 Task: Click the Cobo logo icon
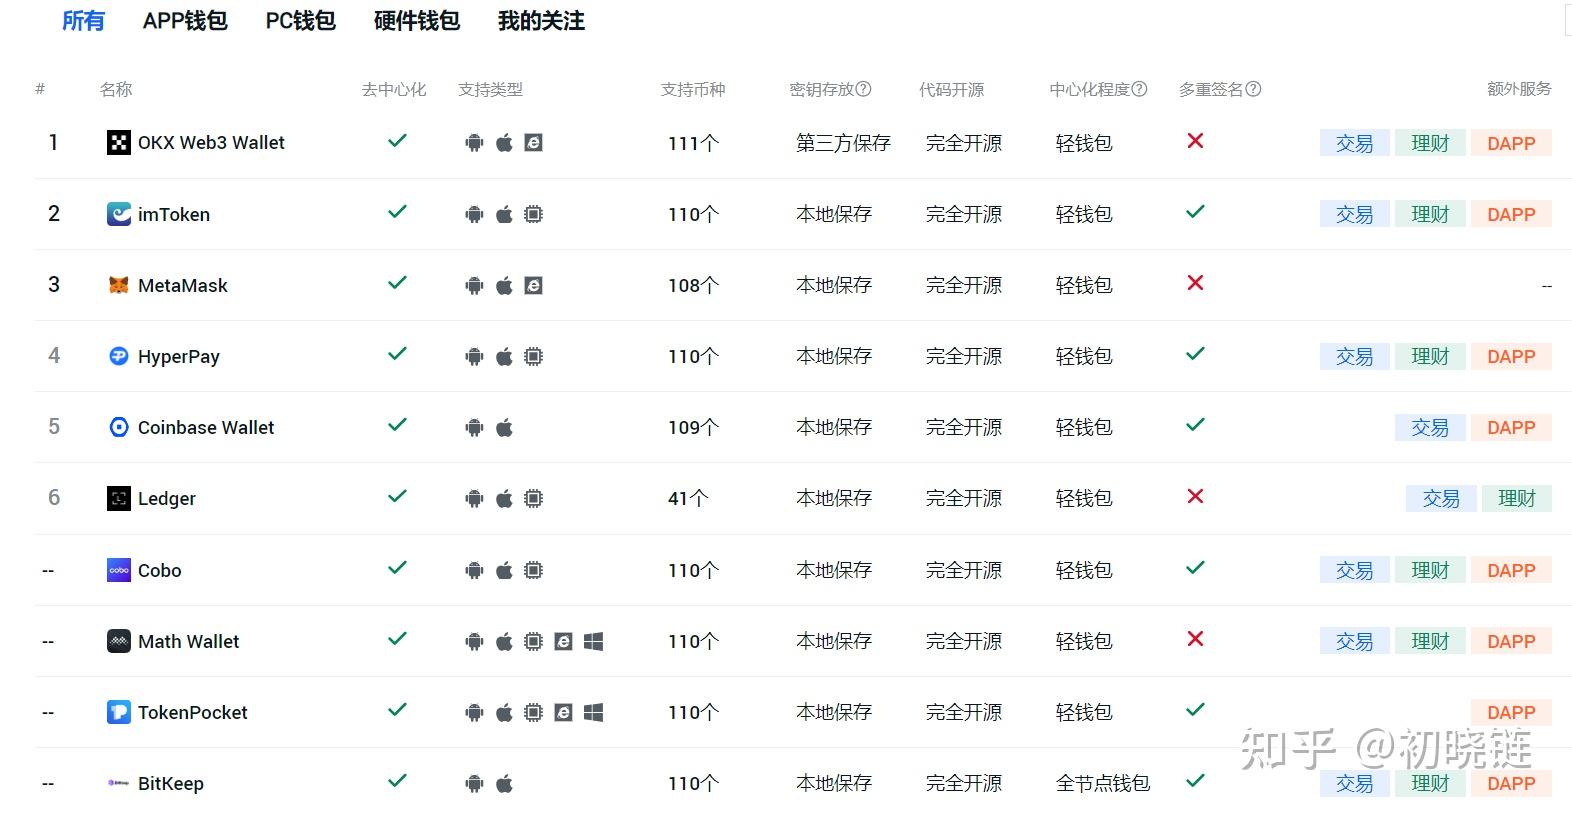point(119,570)
